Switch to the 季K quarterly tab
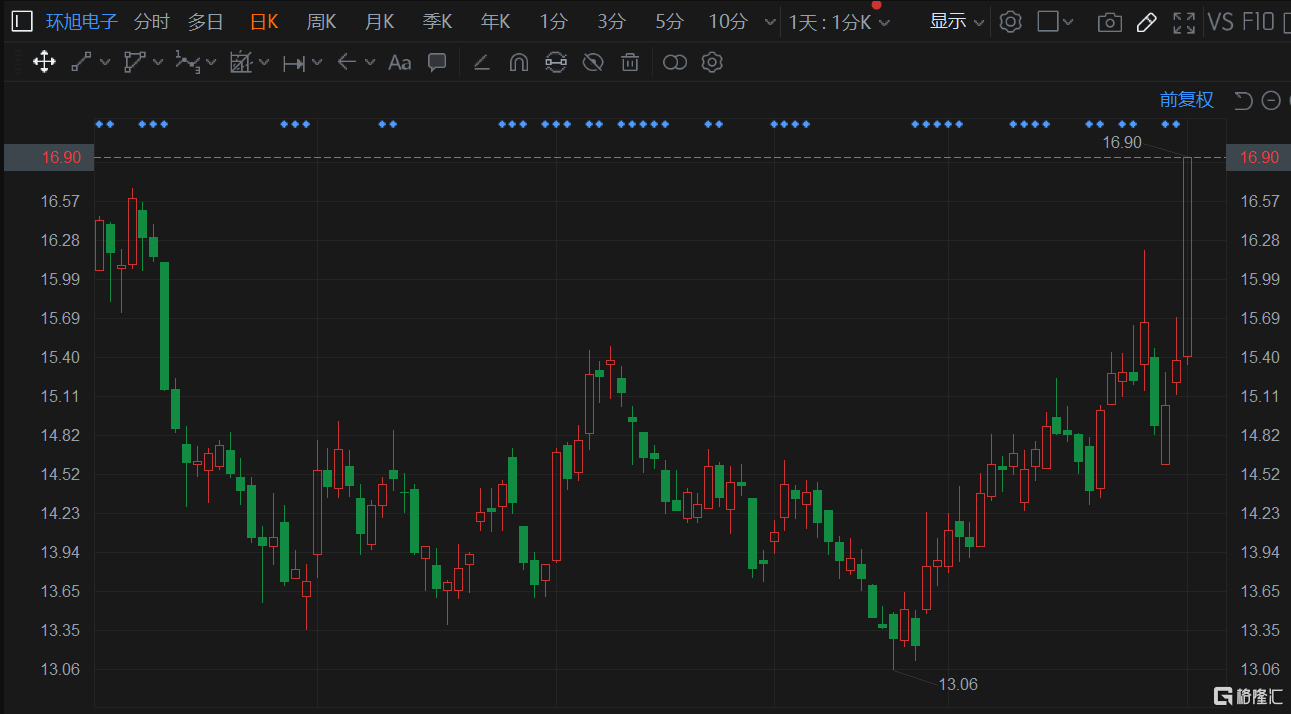Viewport: 1291px width, 714px height. tap(437, 22)
